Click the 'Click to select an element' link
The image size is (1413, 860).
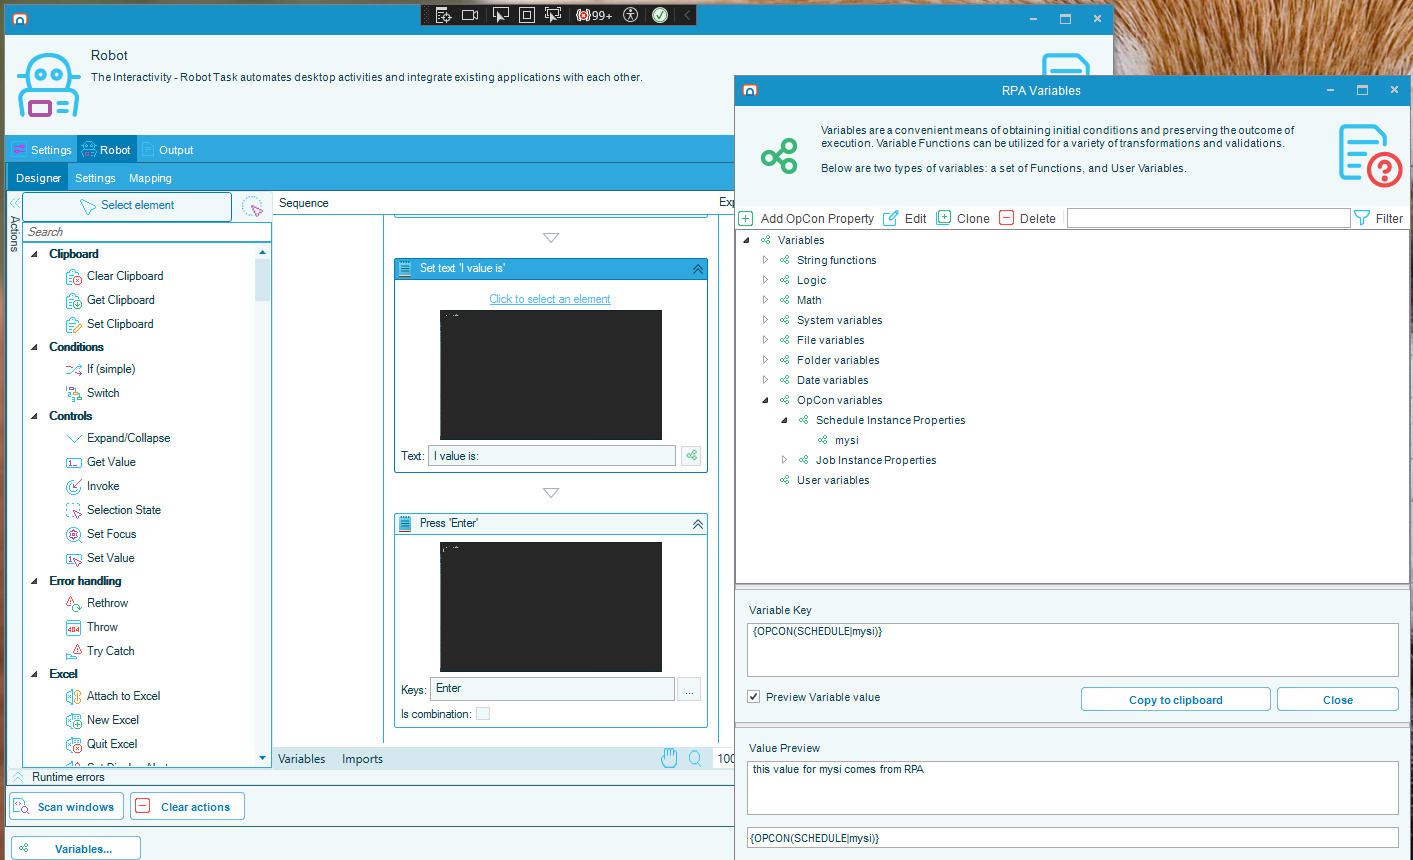[550, 298]
